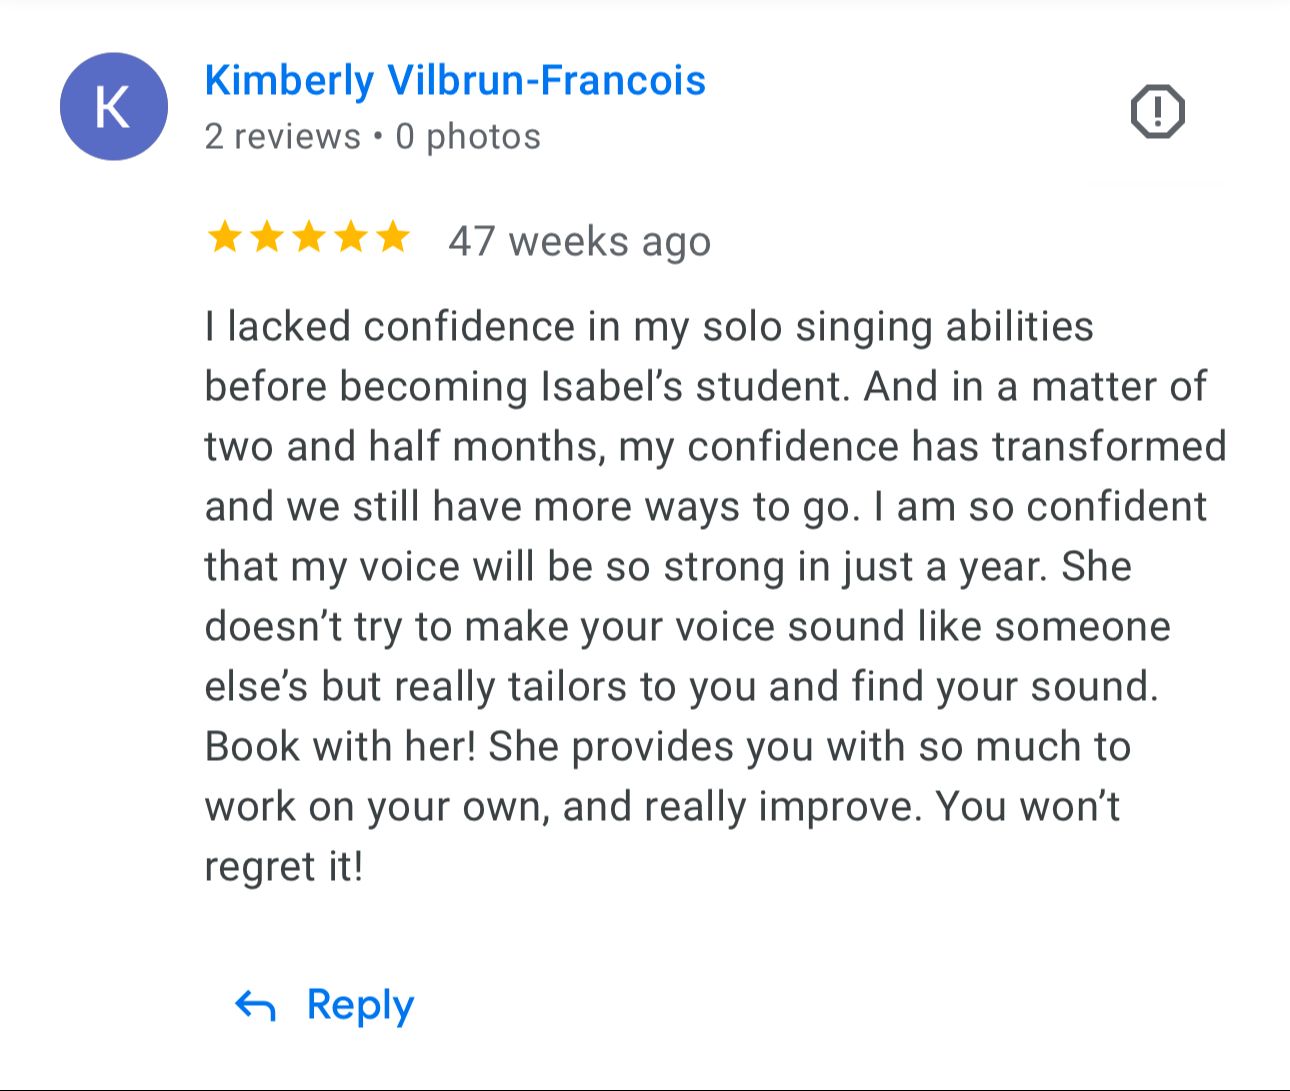Click the reply arrow icon
1290x1091 pixels.
coord(255,1005)
